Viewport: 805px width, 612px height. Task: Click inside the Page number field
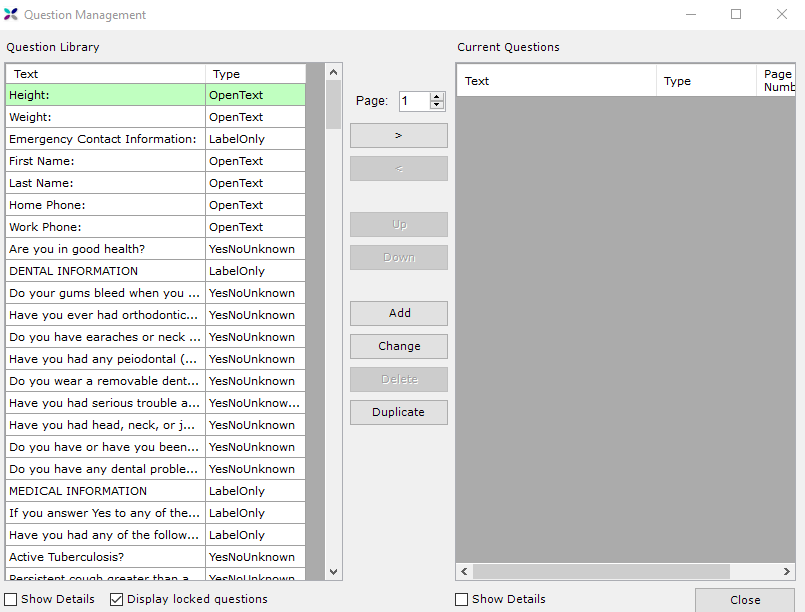pos(413,101)
